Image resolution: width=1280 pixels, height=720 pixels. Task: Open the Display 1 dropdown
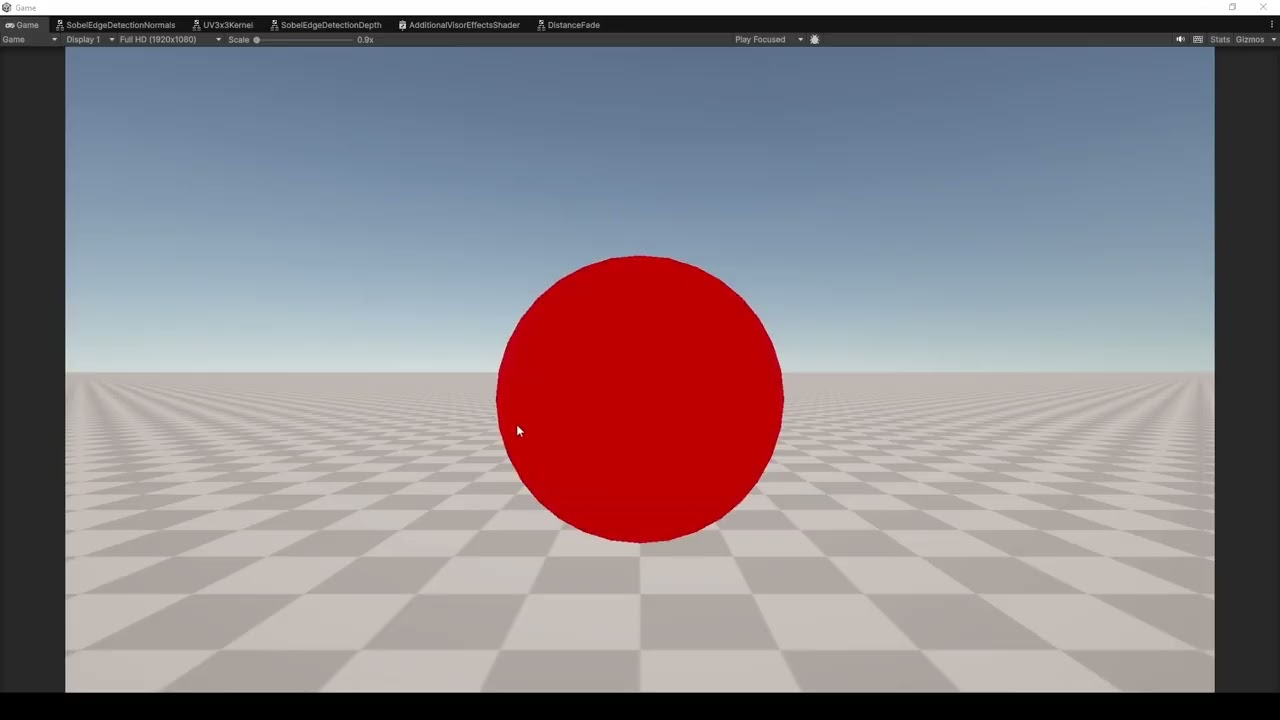point(90,40)
